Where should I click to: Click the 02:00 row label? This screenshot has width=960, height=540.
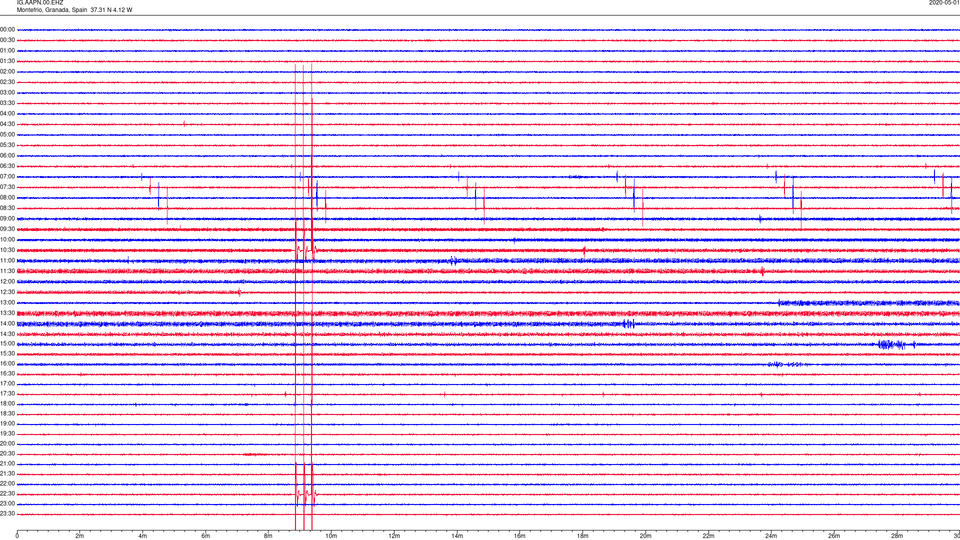coord(7,72)
